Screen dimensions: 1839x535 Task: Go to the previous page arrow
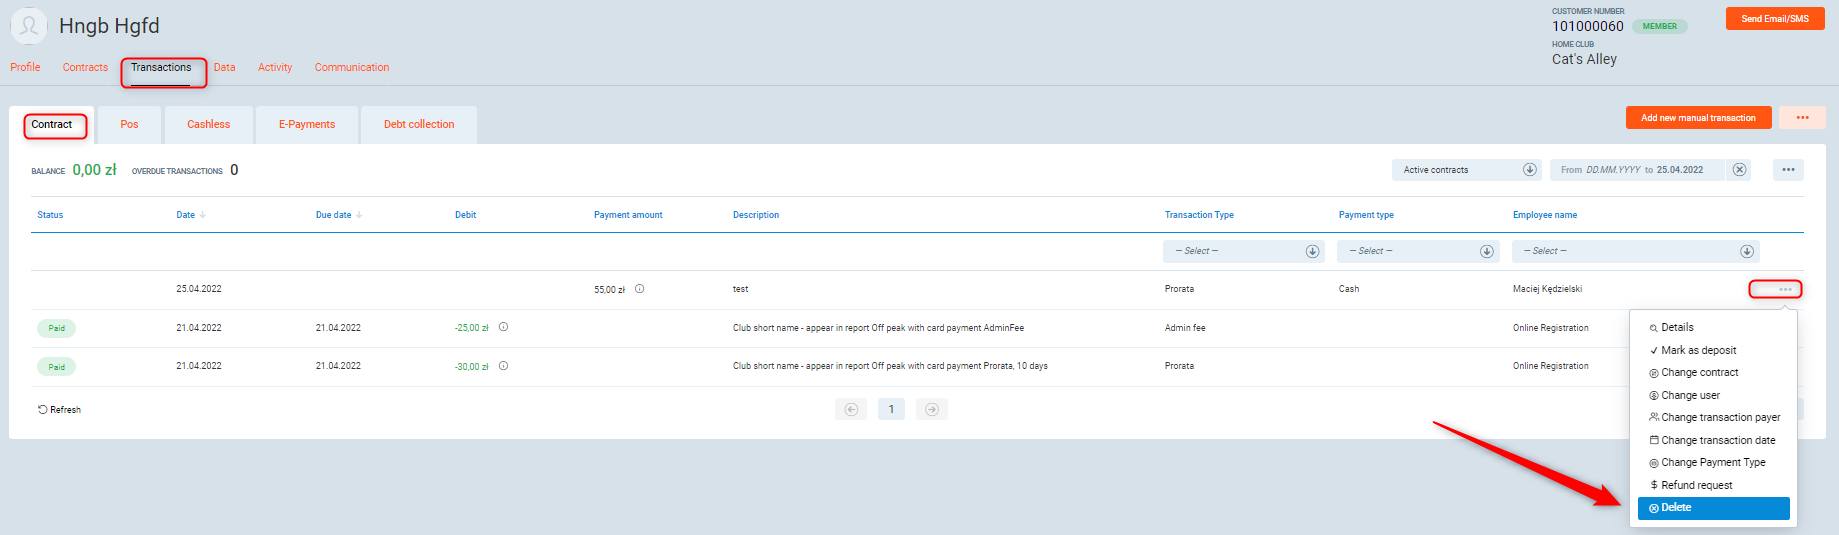click(851, 409)
